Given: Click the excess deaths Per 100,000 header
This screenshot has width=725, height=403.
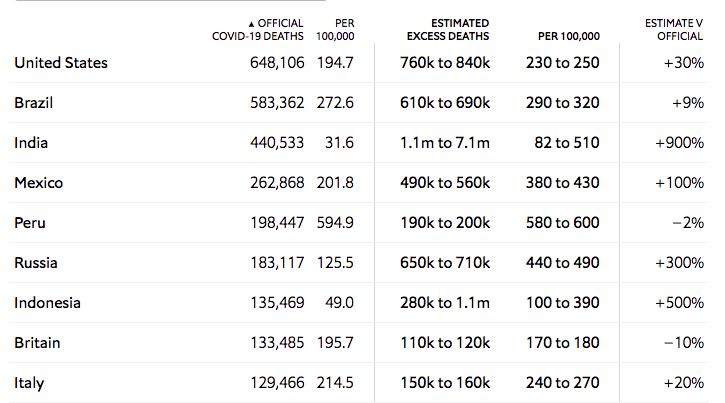Looking at the screenshot, I should click(569, 36).
